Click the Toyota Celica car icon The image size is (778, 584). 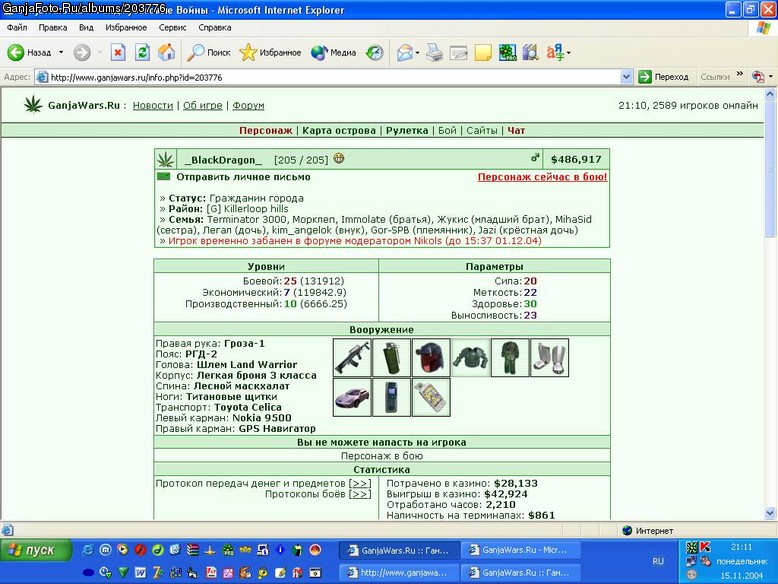352,397
